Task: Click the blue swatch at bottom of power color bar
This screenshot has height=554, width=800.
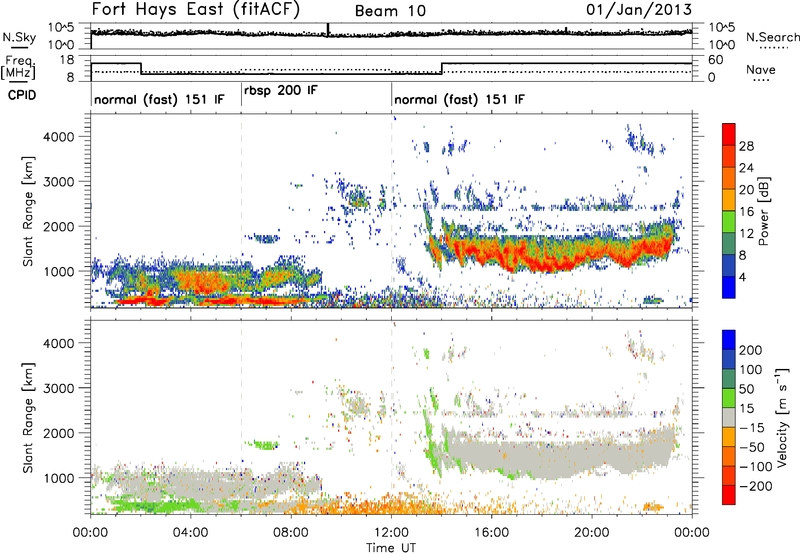Action: [x=729, y=287]
